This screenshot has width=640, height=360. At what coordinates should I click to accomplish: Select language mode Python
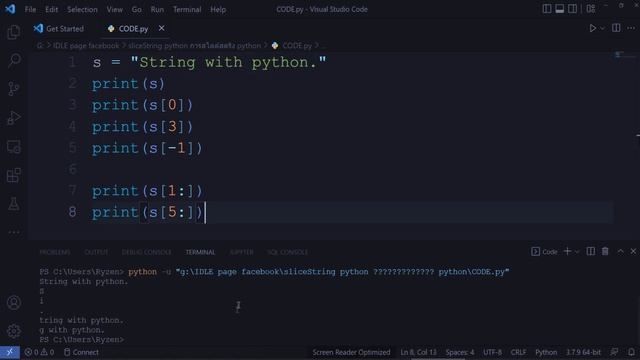click(x=546, y=352)
